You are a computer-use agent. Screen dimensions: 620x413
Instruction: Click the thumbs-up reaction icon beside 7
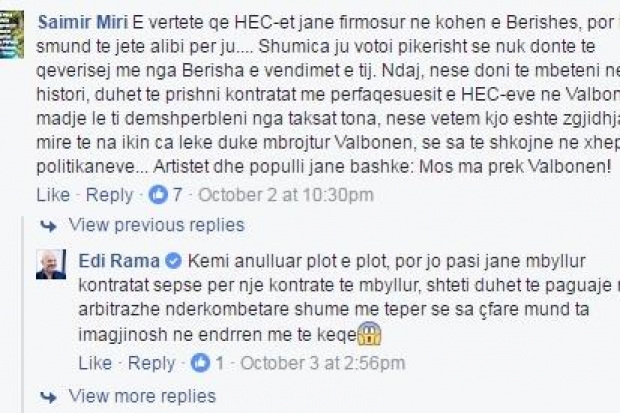click(x=158, y=194)
